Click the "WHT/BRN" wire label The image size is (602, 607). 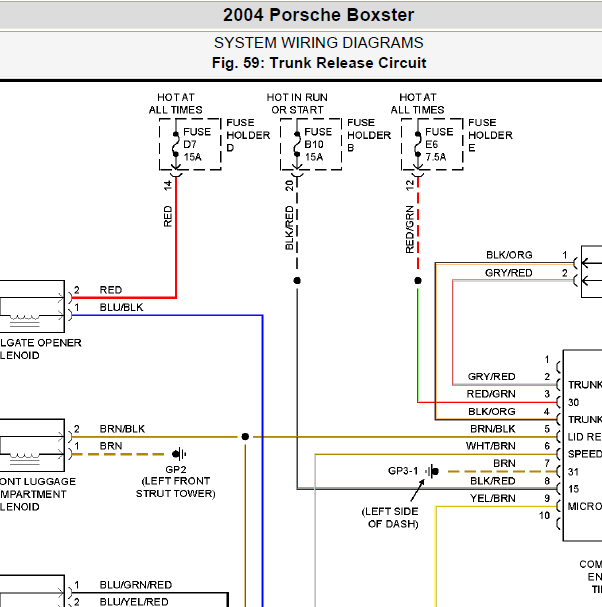[x=491, y=446]
